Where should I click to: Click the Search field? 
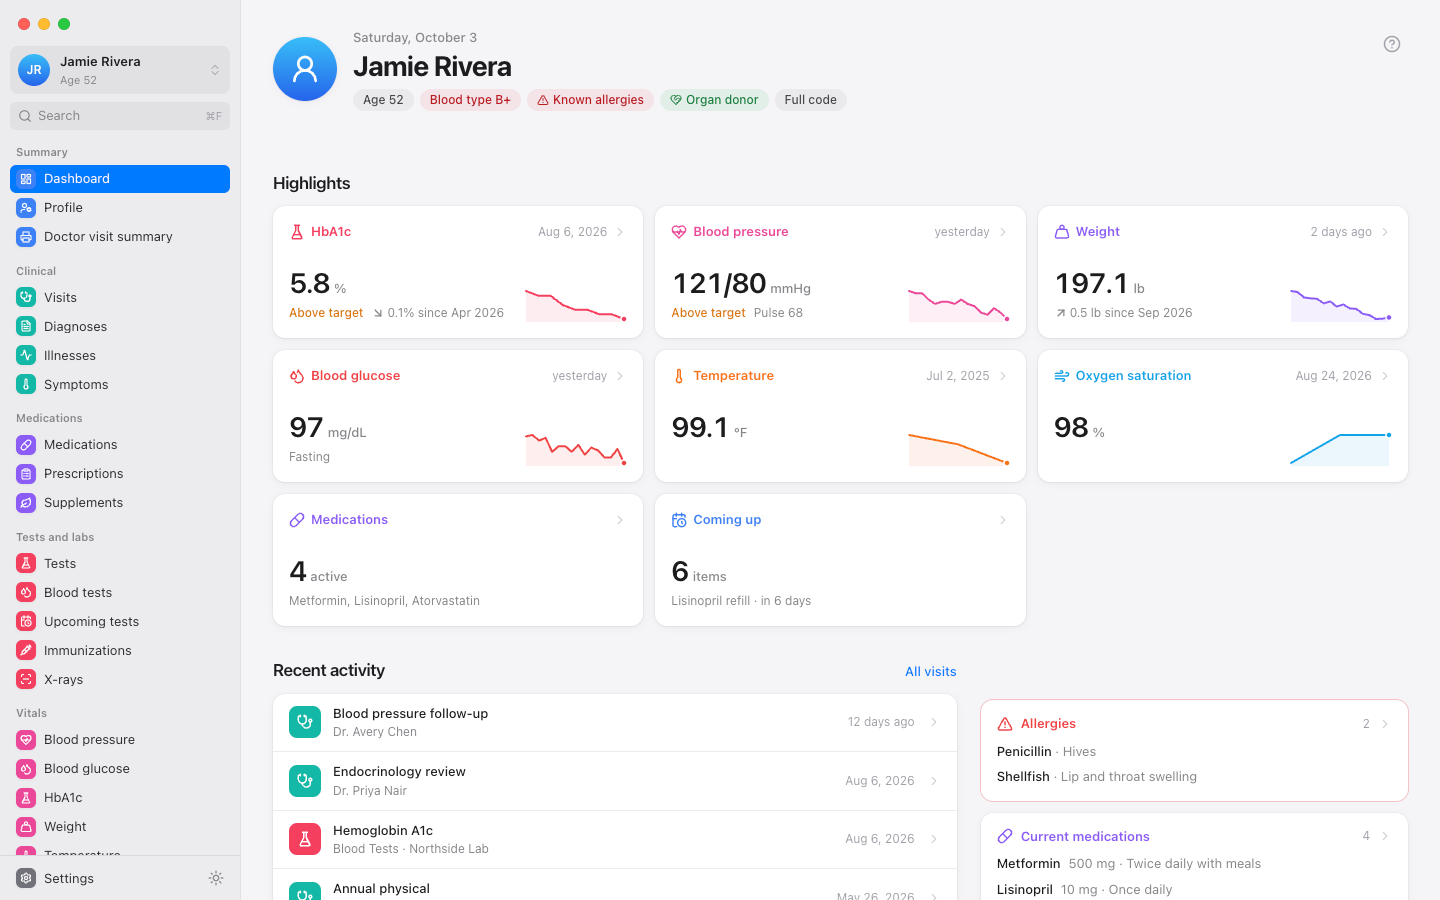[120, 116]
